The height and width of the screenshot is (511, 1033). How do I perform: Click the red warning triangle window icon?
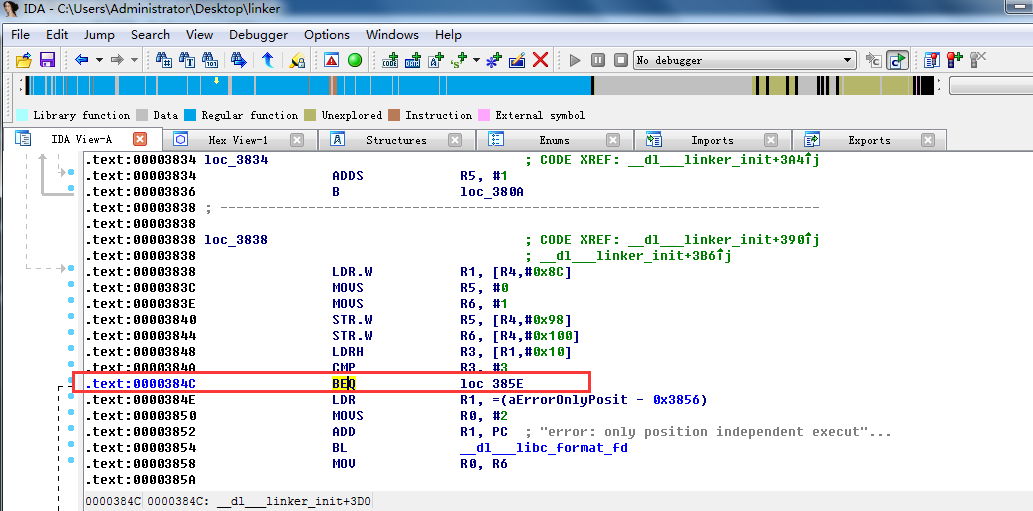click(331, 61)
